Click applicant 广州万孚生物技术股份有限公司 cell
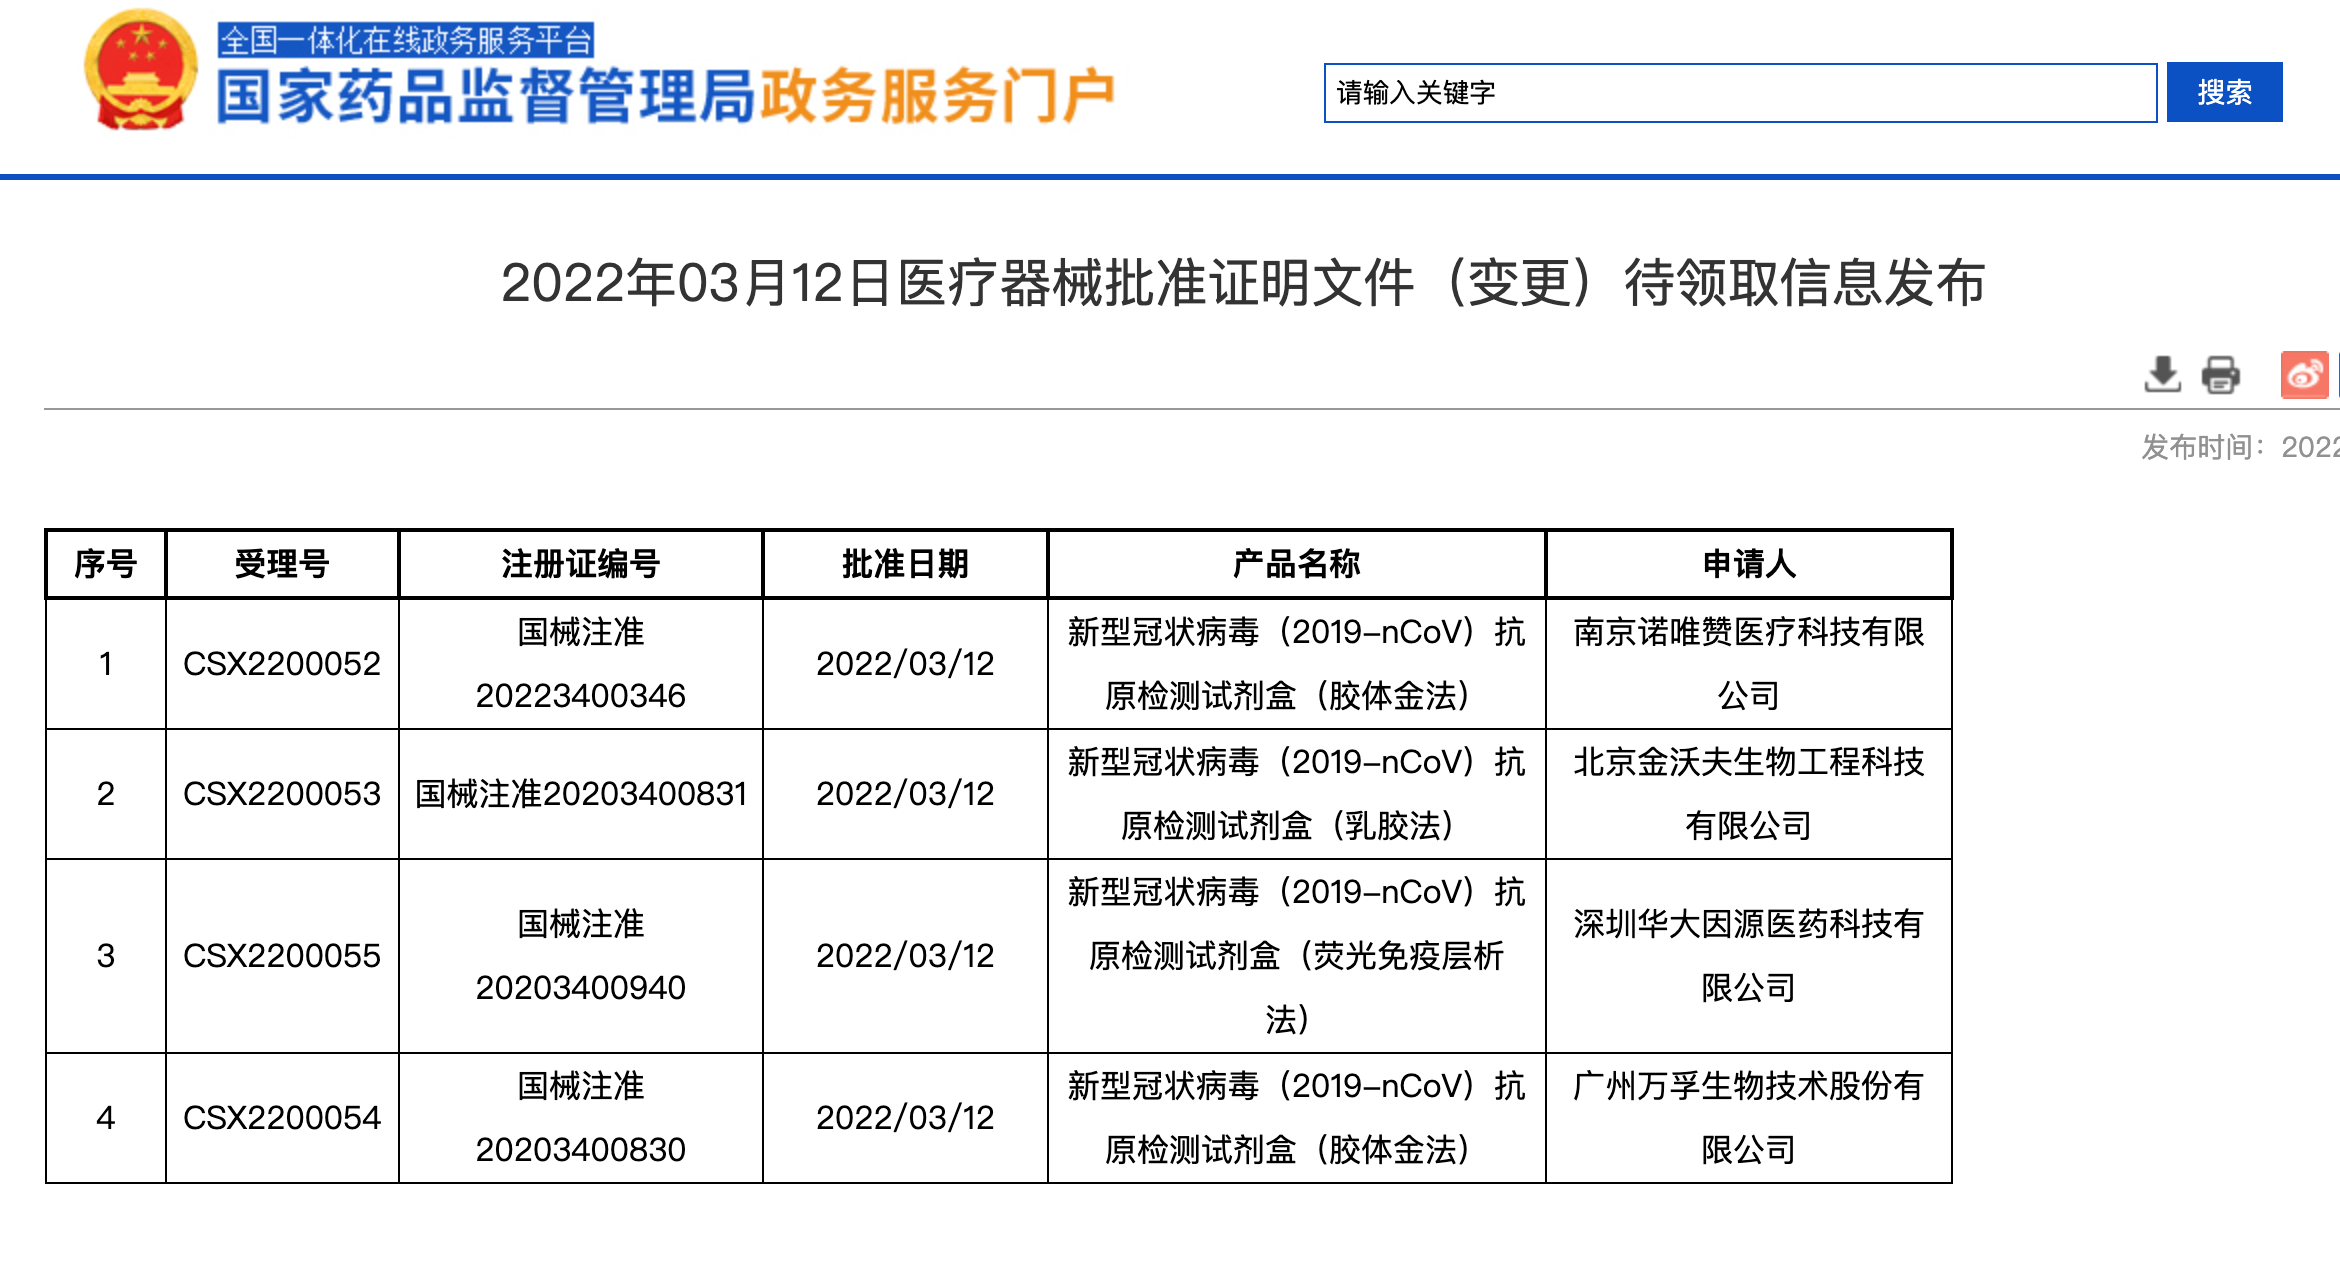The width and height of the screenshot is (2340, 1270). click(x=1749, y=1117)
